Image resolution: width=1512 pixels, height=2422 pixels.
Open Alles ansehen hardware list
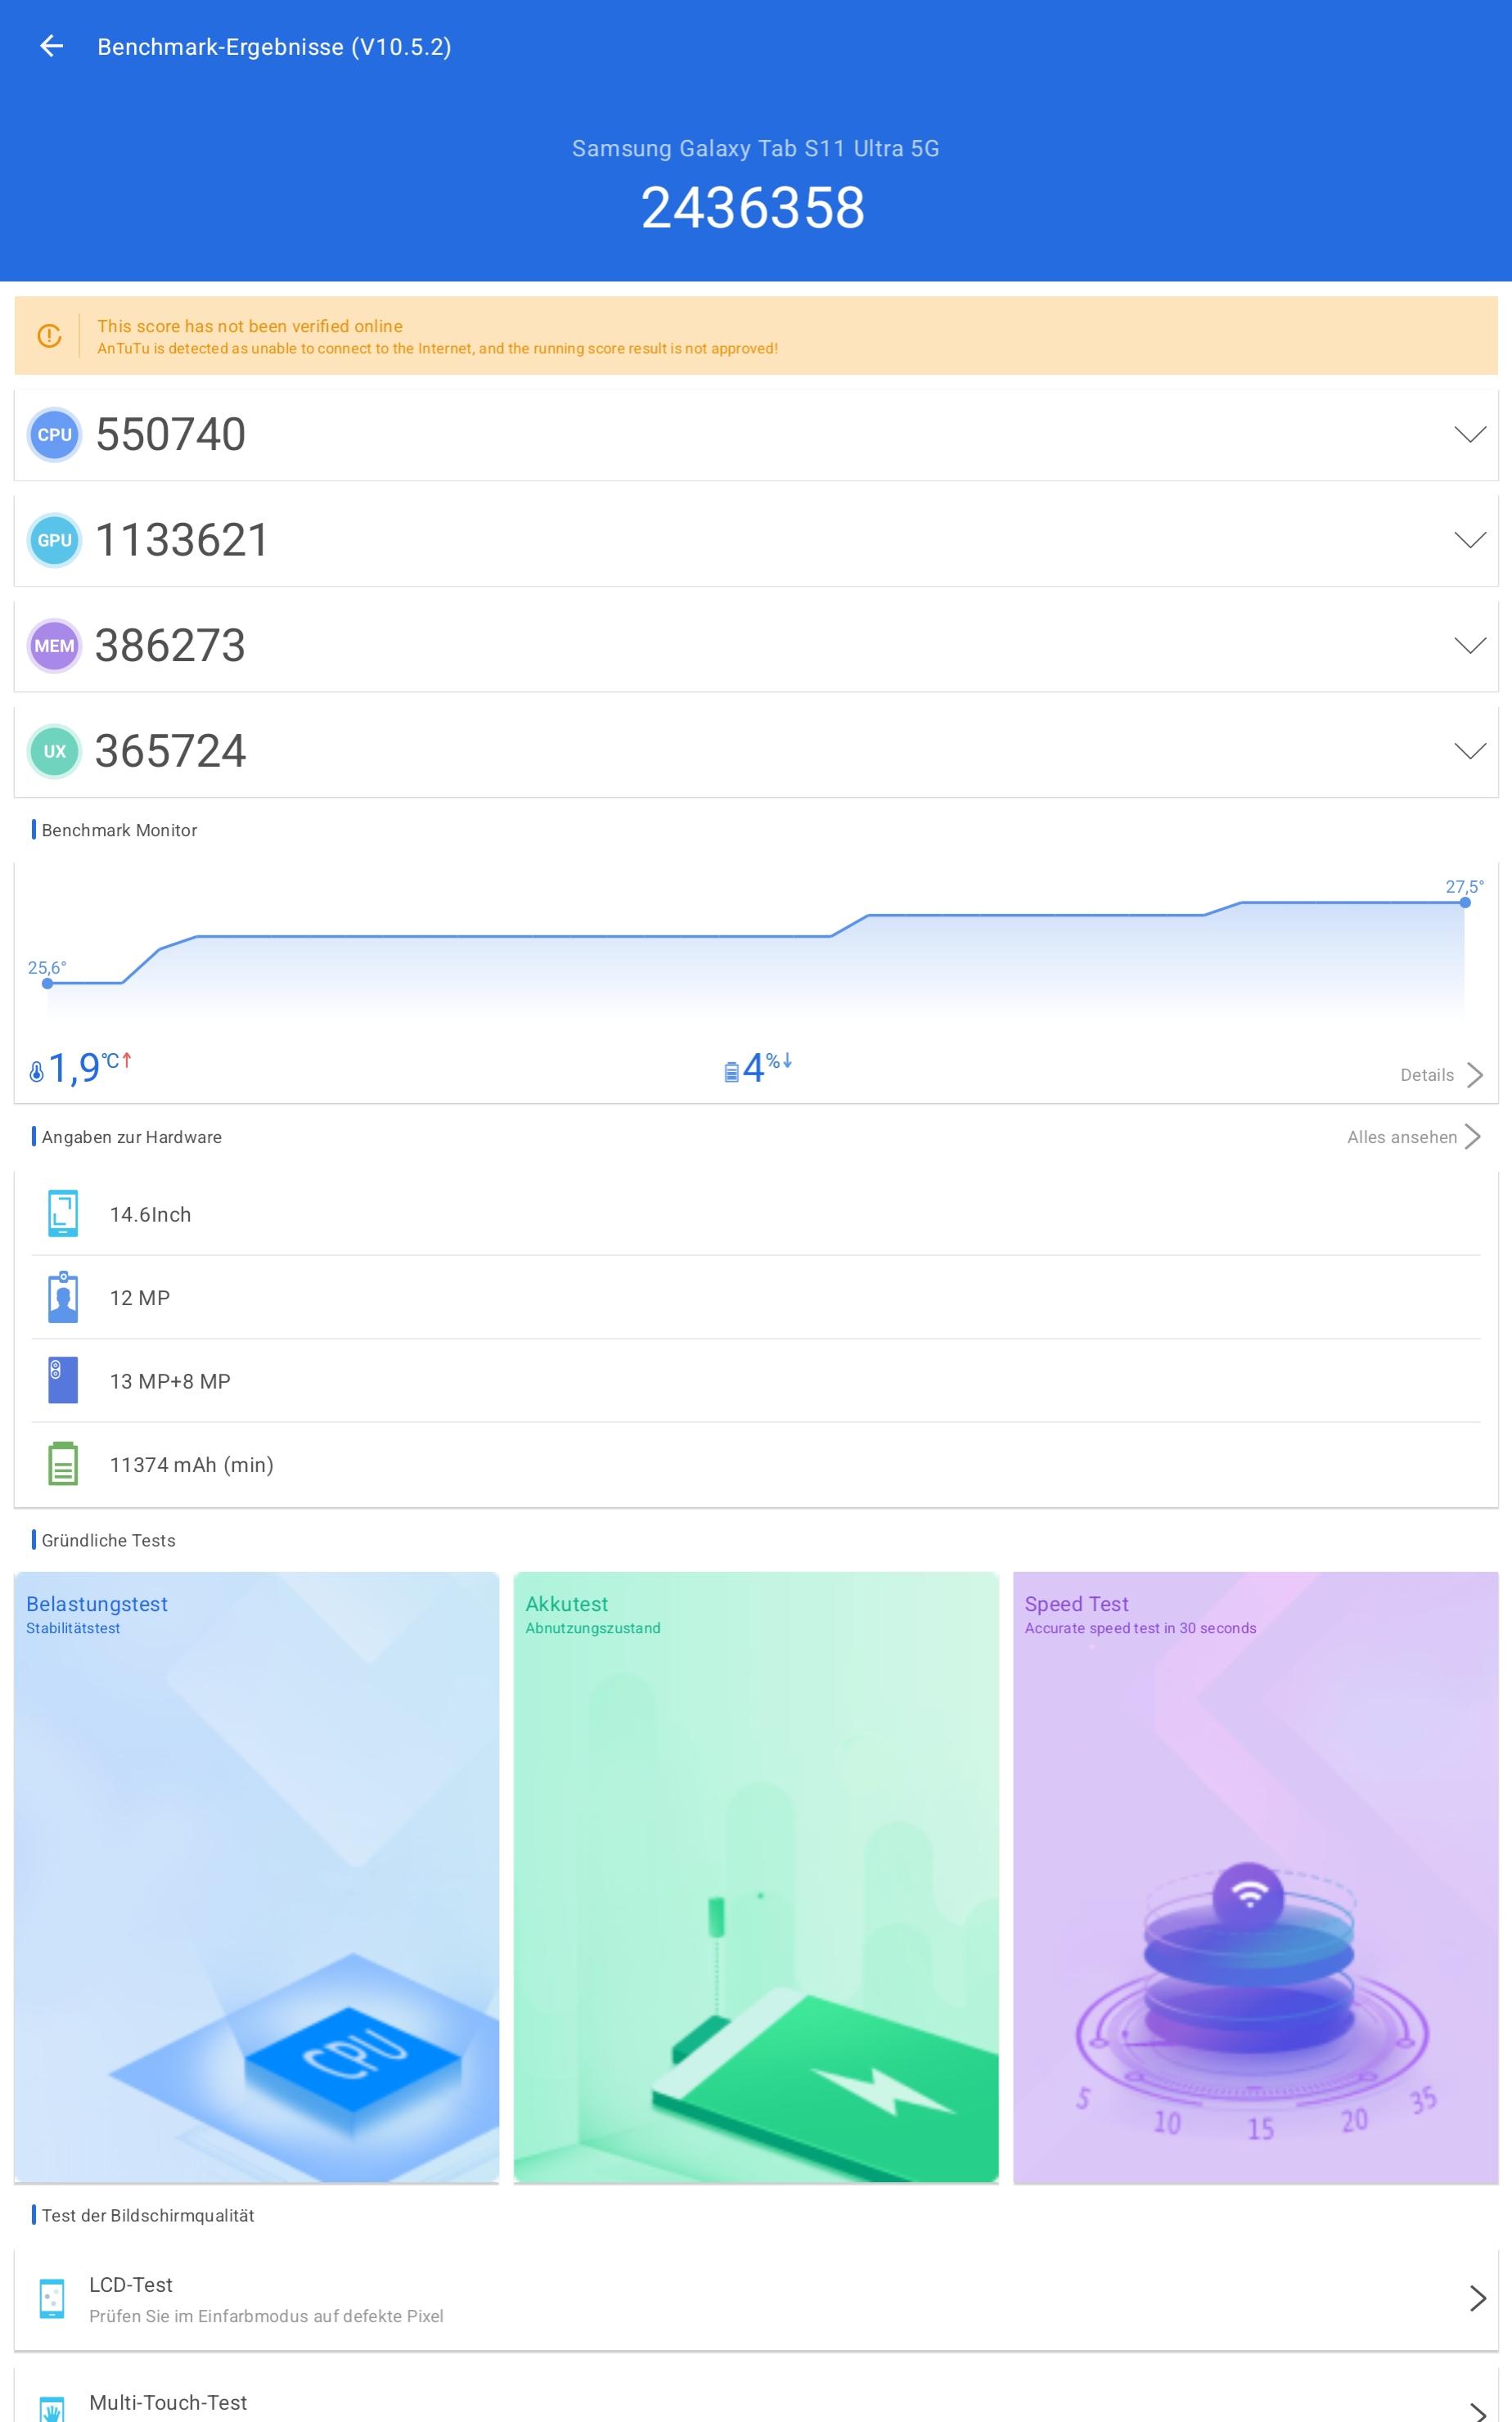coord(1412,1137)
